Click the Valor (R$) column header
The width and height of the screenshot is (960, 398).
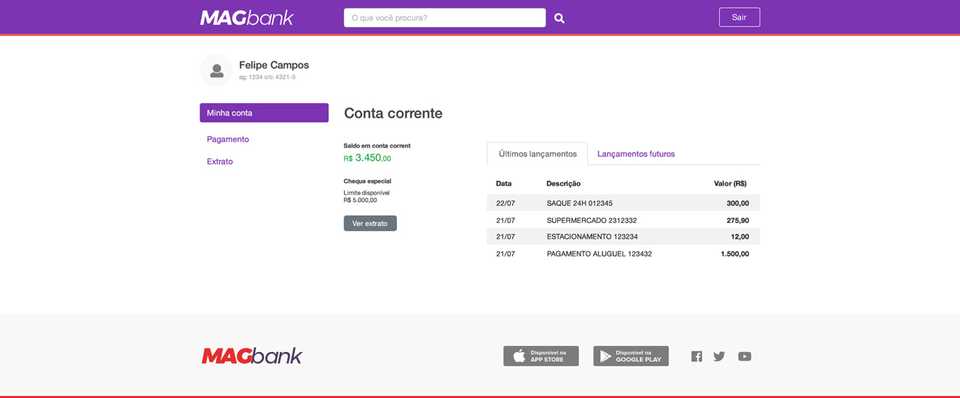pos(730,183)
